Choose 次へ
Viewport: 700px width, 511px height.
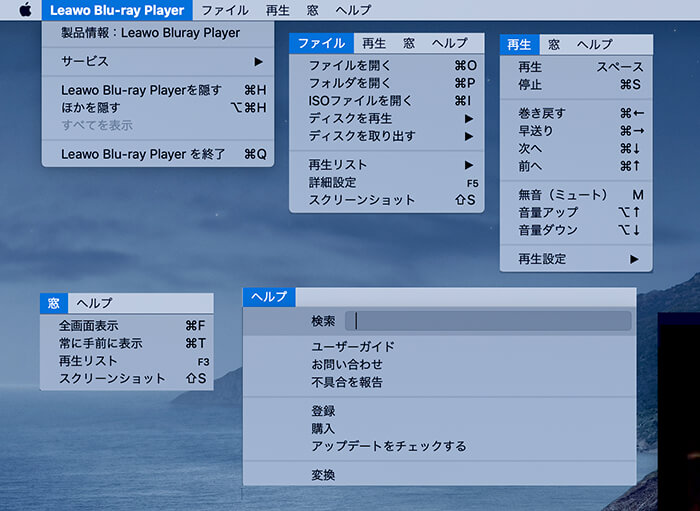[576, 149]
